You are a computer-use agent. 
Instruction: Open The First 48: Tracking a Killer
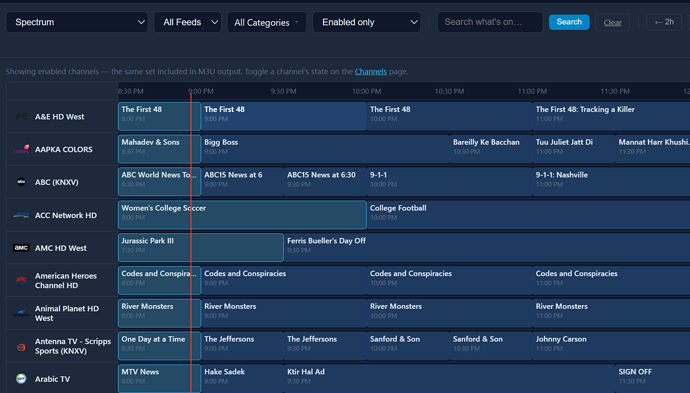611,116
